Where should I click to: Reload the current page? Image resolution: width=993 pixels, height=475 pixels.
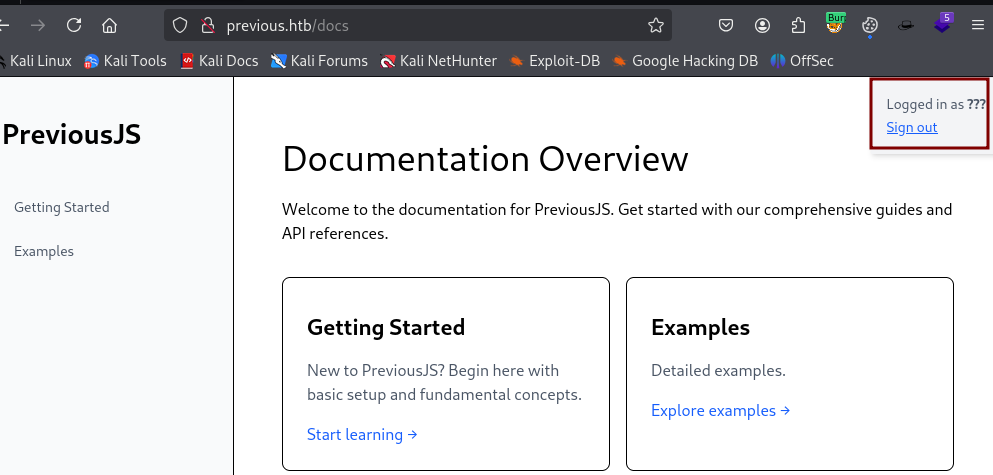[x=74, y=25]
